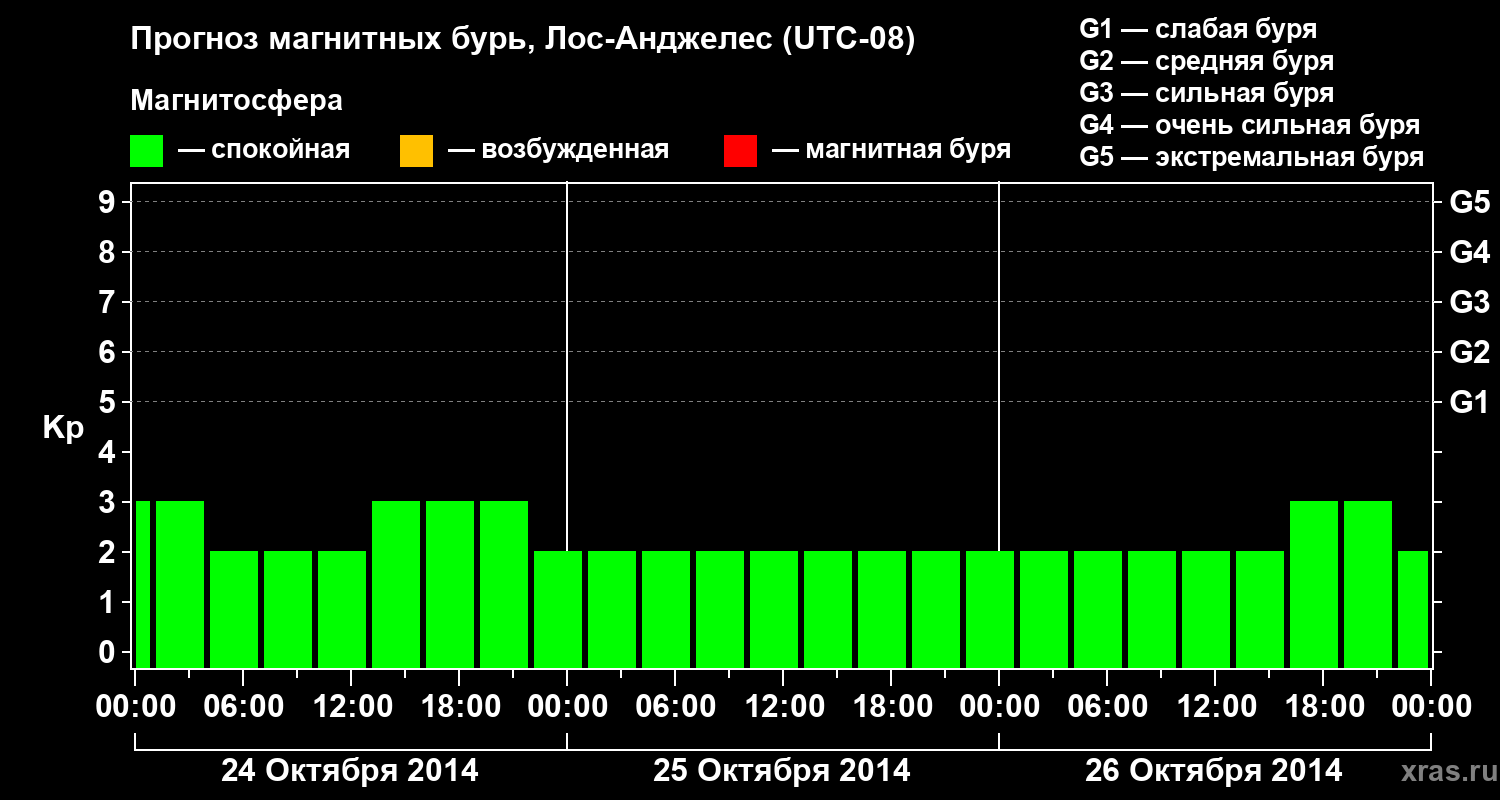Click the narrow first bar at 24 October 00:00
Viewport: 1500px width, 800px height.
pos(142,584)
